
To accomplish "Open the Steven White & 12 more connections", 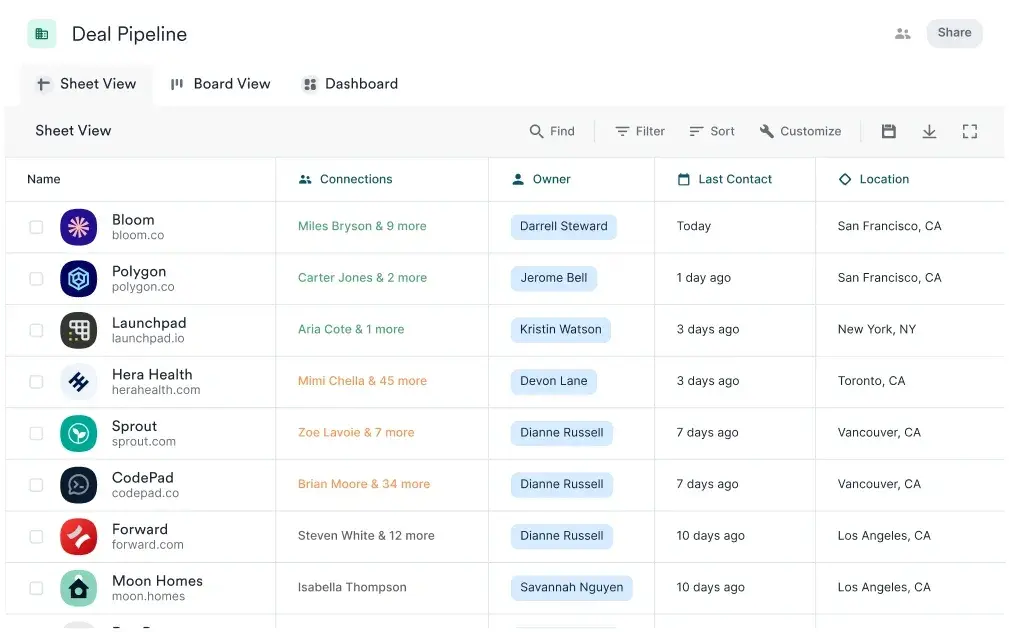I will tap(366, 536).
